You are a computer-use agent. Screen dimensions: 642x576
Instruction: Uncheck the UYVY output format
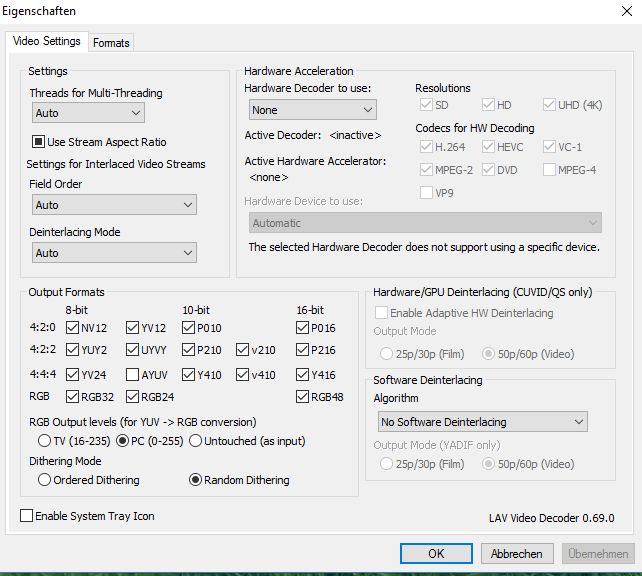pos(132,350)
